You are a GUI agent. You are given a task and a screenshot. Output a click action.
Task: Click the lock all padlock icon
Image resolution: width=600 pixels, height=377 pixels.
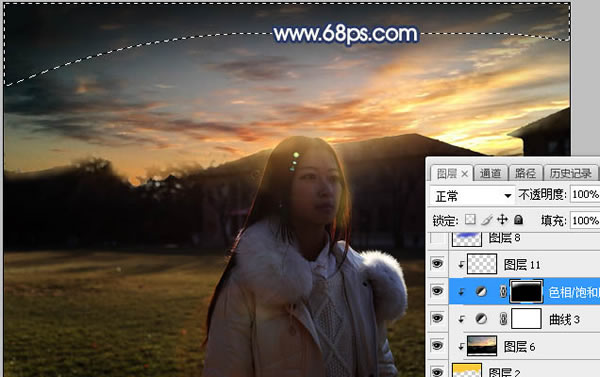pyautogui.click(x=518, y=220)
